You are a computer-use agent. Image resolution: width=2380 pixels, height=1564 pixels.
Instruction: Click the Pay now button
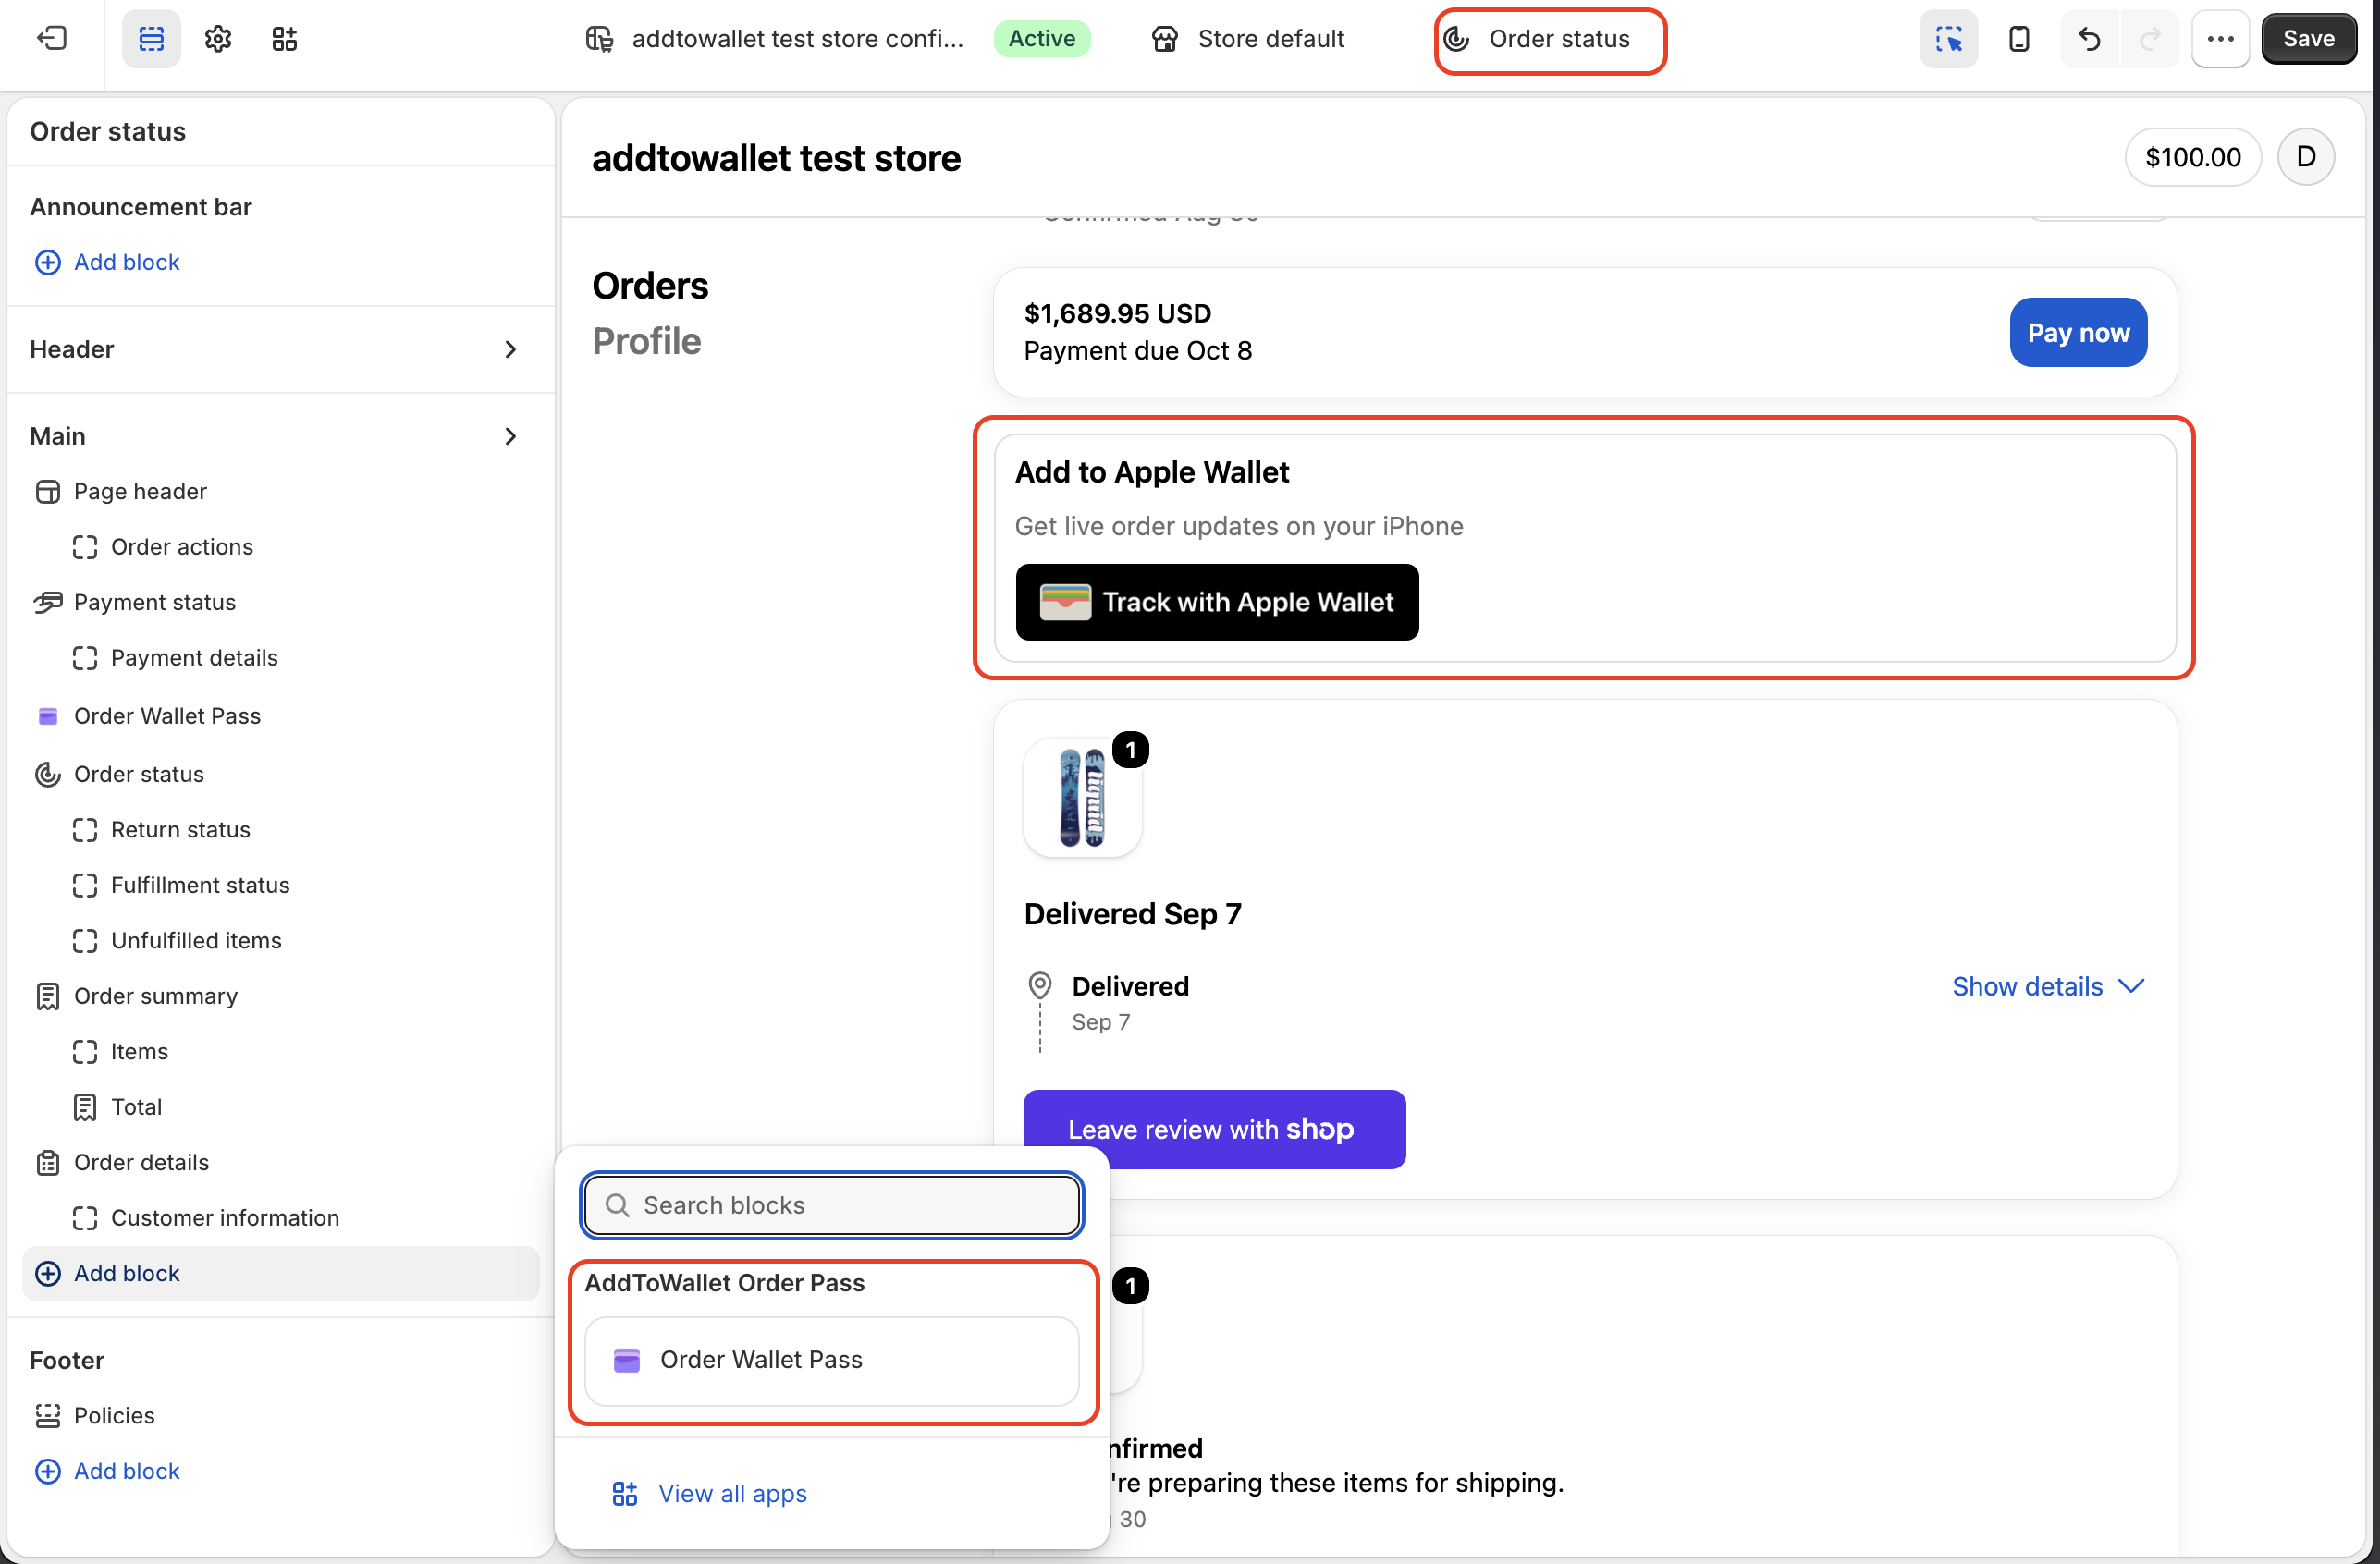click(x=2078, y=333)
